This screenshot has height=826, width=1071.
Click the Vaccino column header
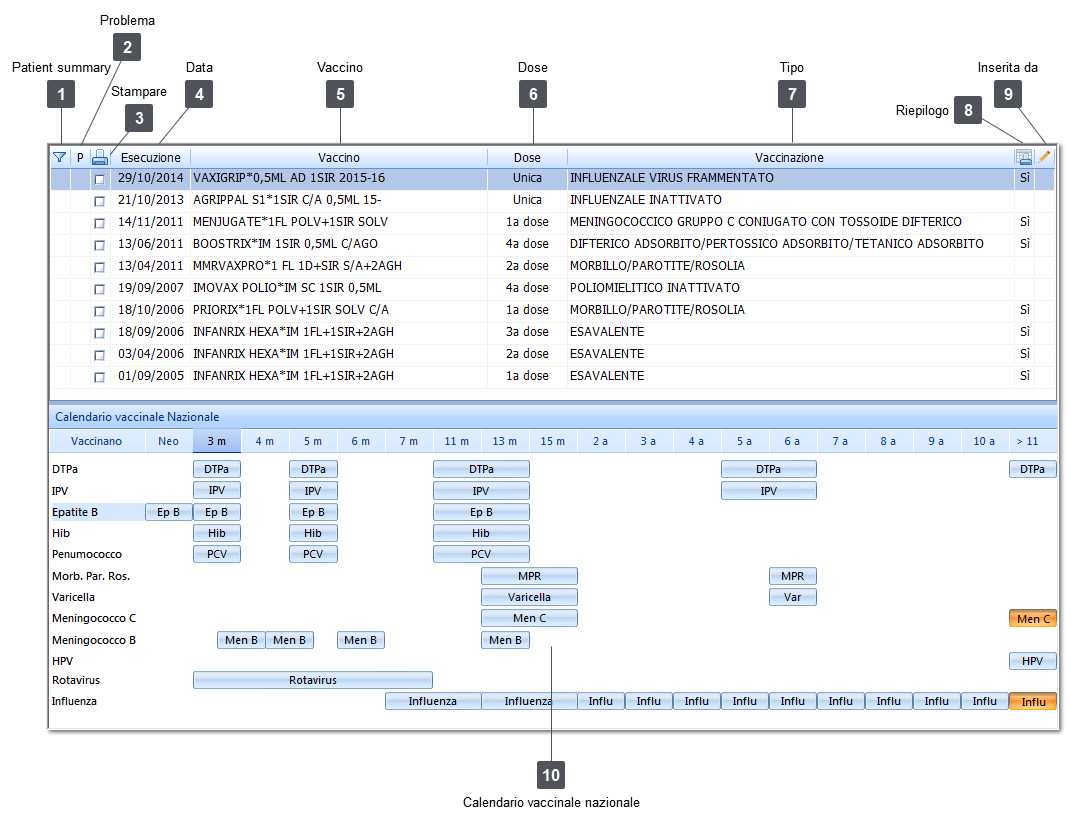[x=339, y=158]
